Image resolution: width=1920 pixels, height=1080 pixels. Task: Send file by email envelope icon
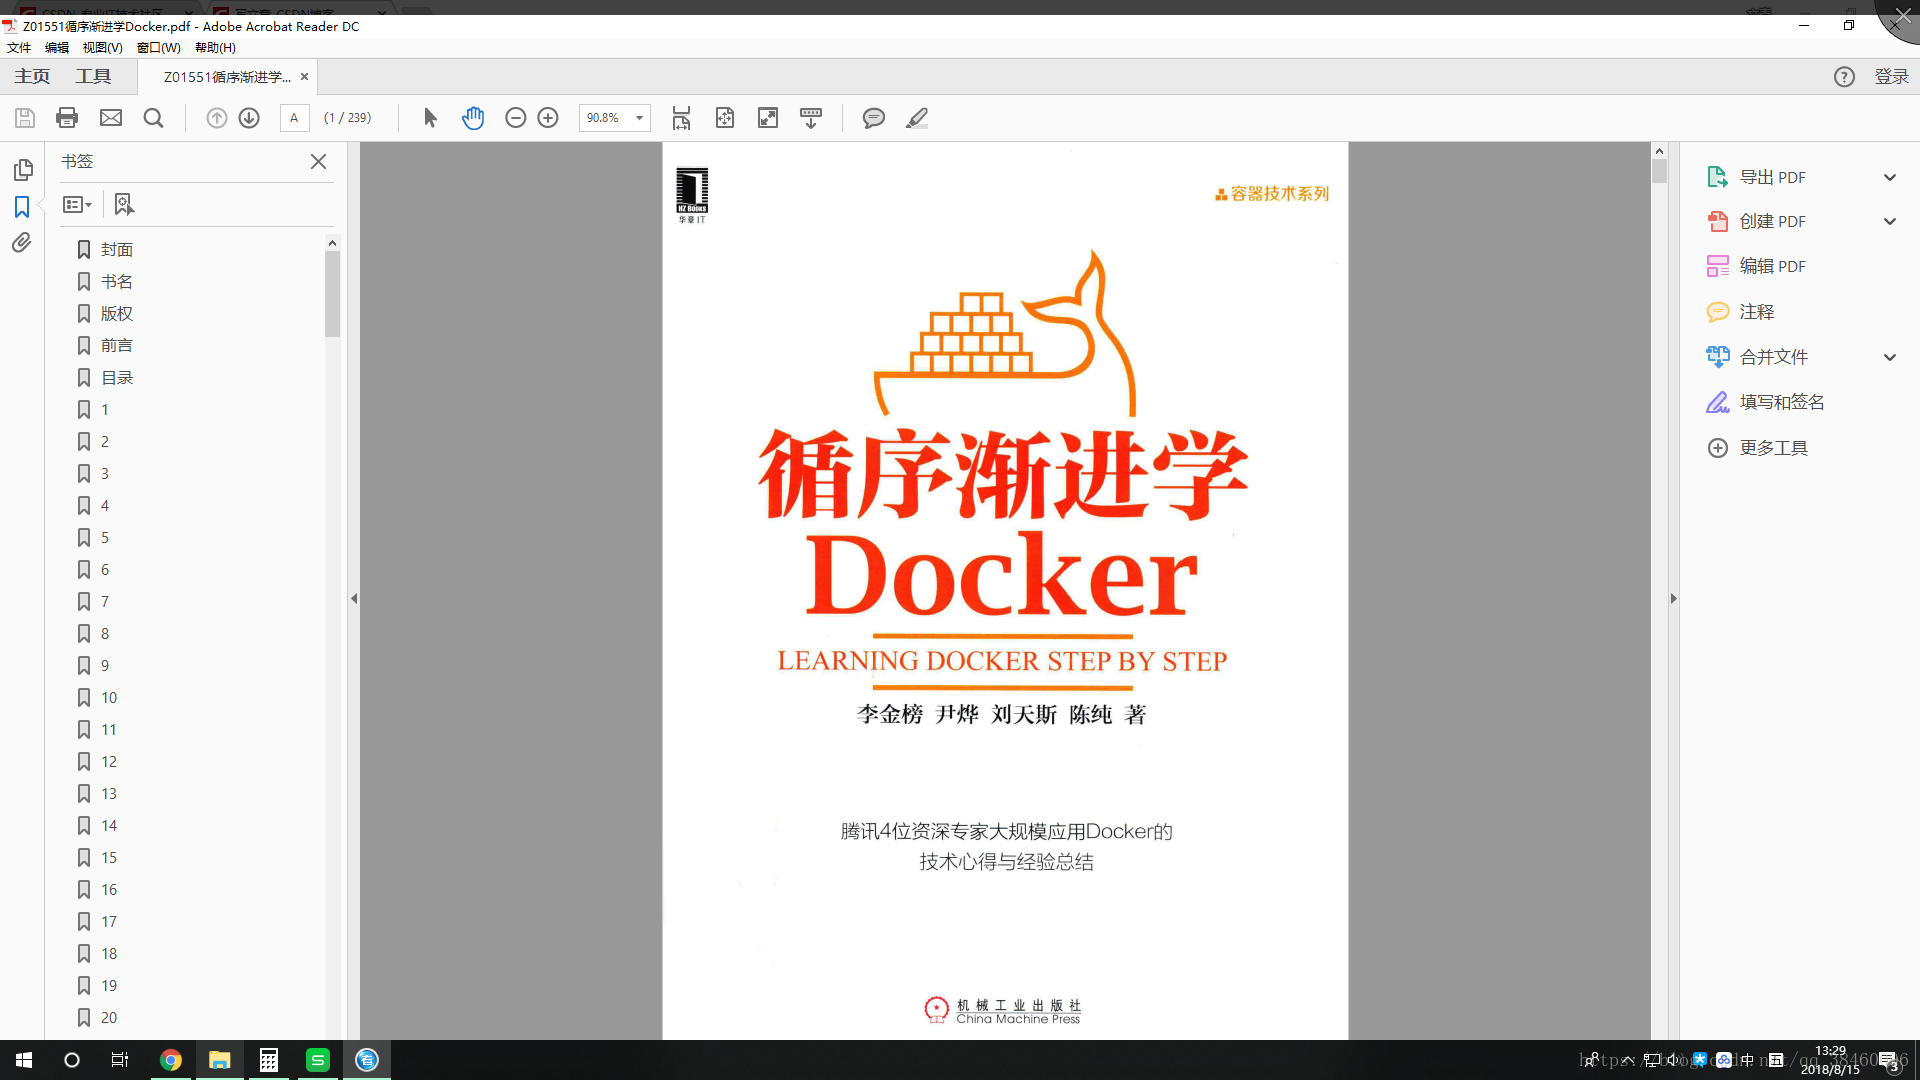(111, 118)
